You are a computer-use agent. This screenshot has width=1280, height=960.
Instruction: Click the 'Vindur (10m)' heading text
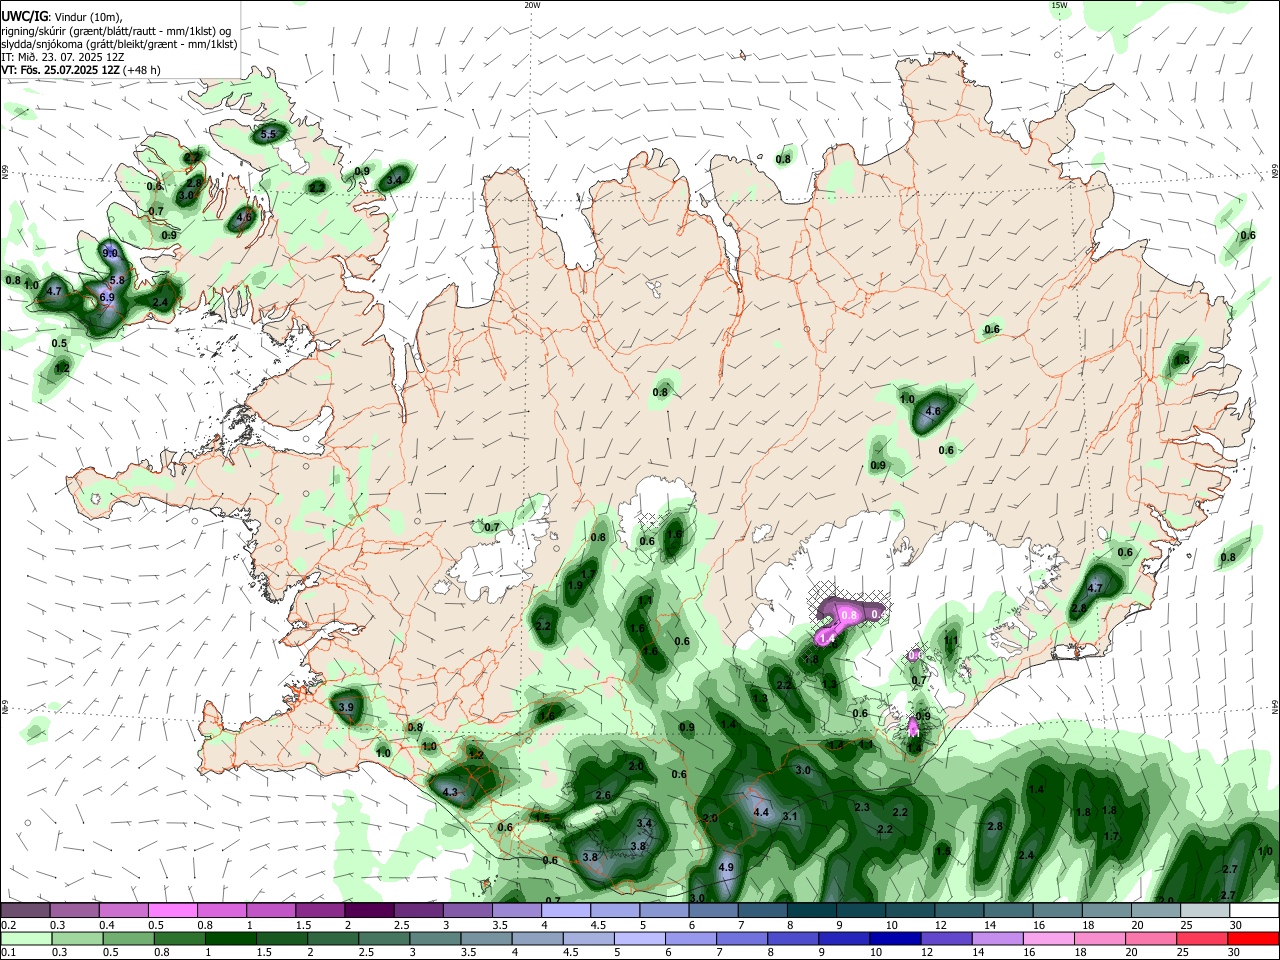point(88,17)
